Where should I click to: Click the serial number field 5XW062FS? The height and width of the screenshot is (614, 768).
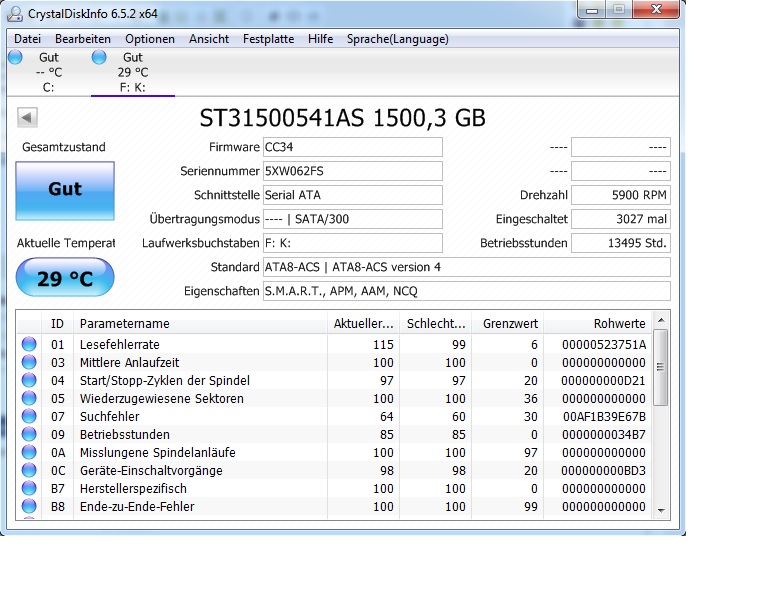(x=353, y=171)
